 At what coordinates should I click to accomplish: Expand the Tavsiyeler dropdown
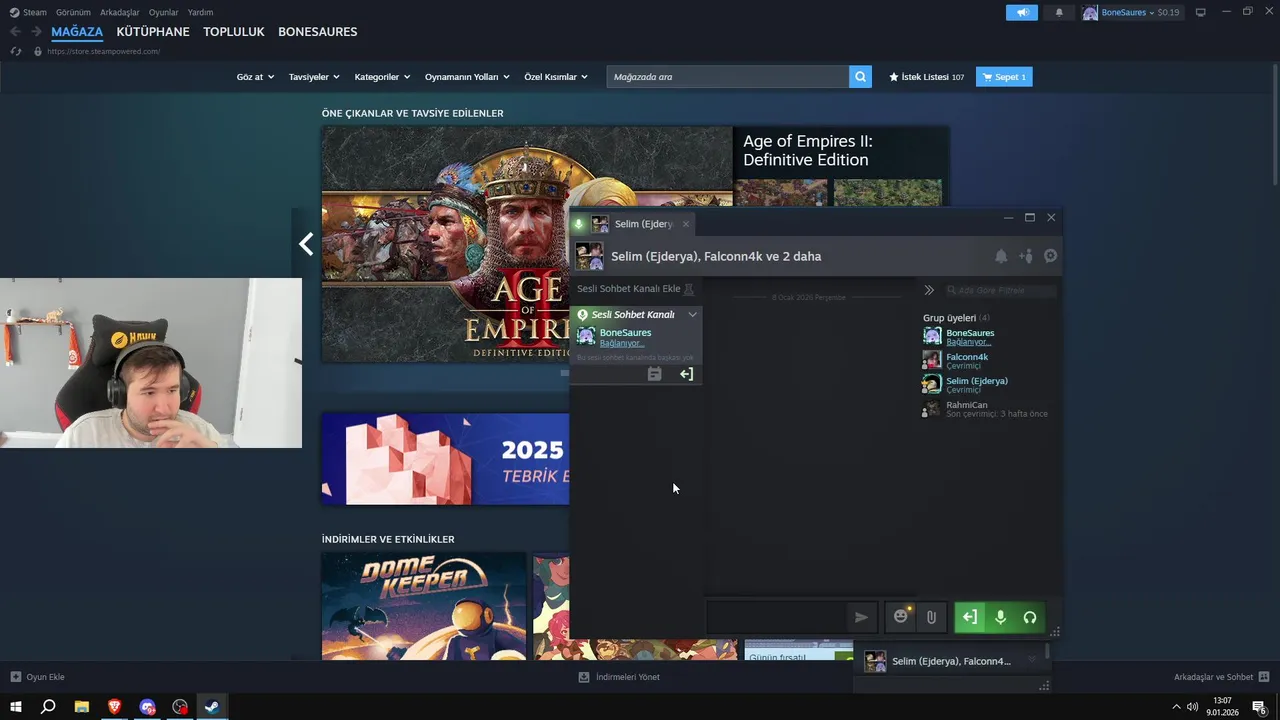314,77
